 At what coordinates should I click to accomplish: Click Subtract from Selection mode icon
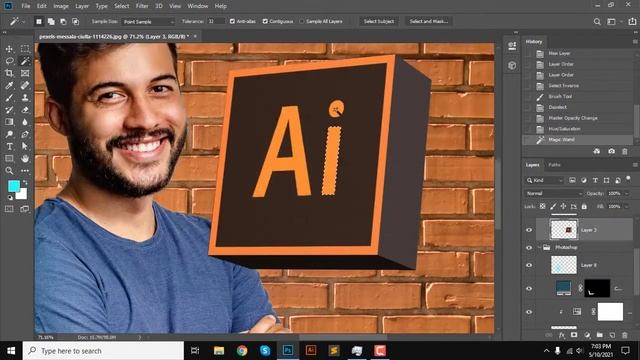point(63,21)
